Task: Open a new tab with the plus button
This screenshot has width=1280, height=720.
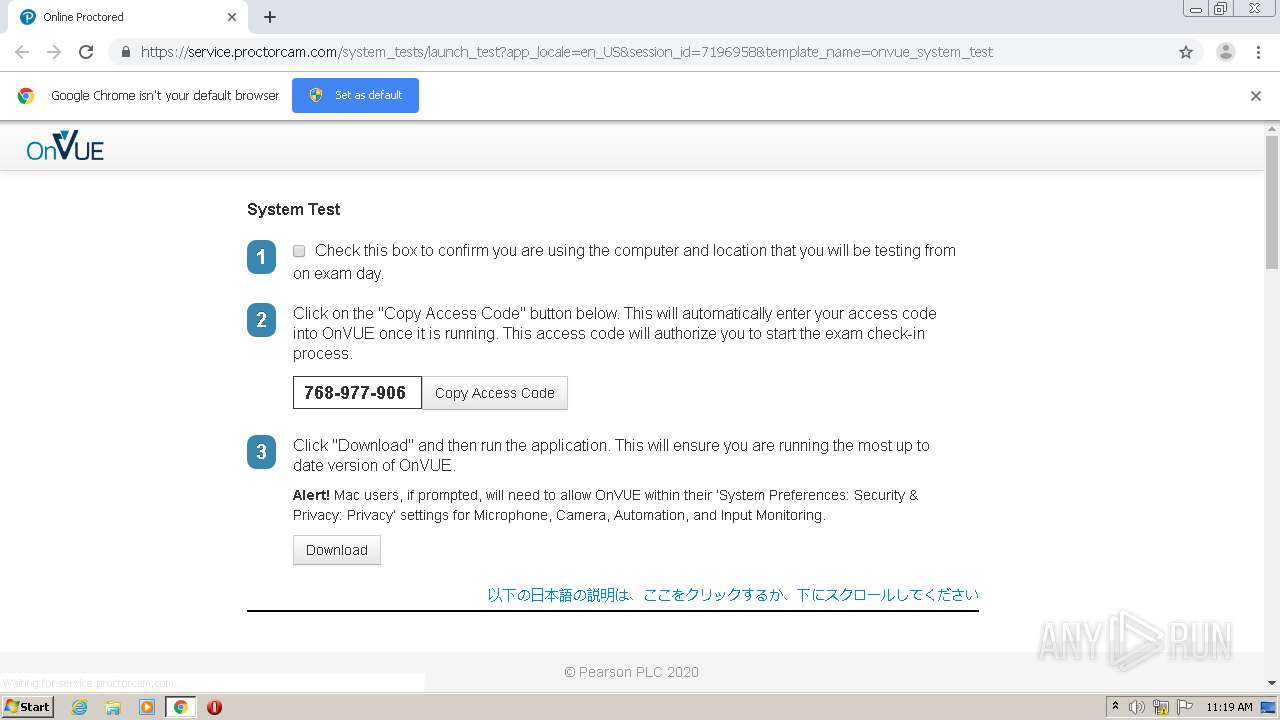Action: pyautogui.click(x=270, y=17)
